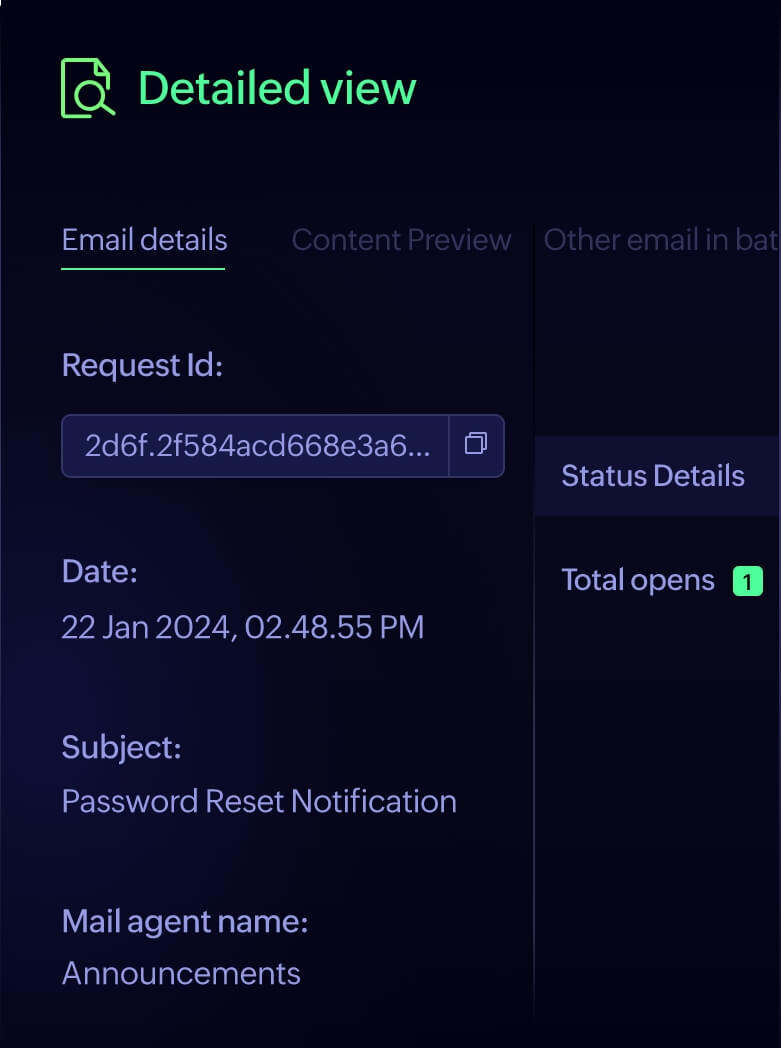Click the Request Id value field

click(x=258, y=446)
